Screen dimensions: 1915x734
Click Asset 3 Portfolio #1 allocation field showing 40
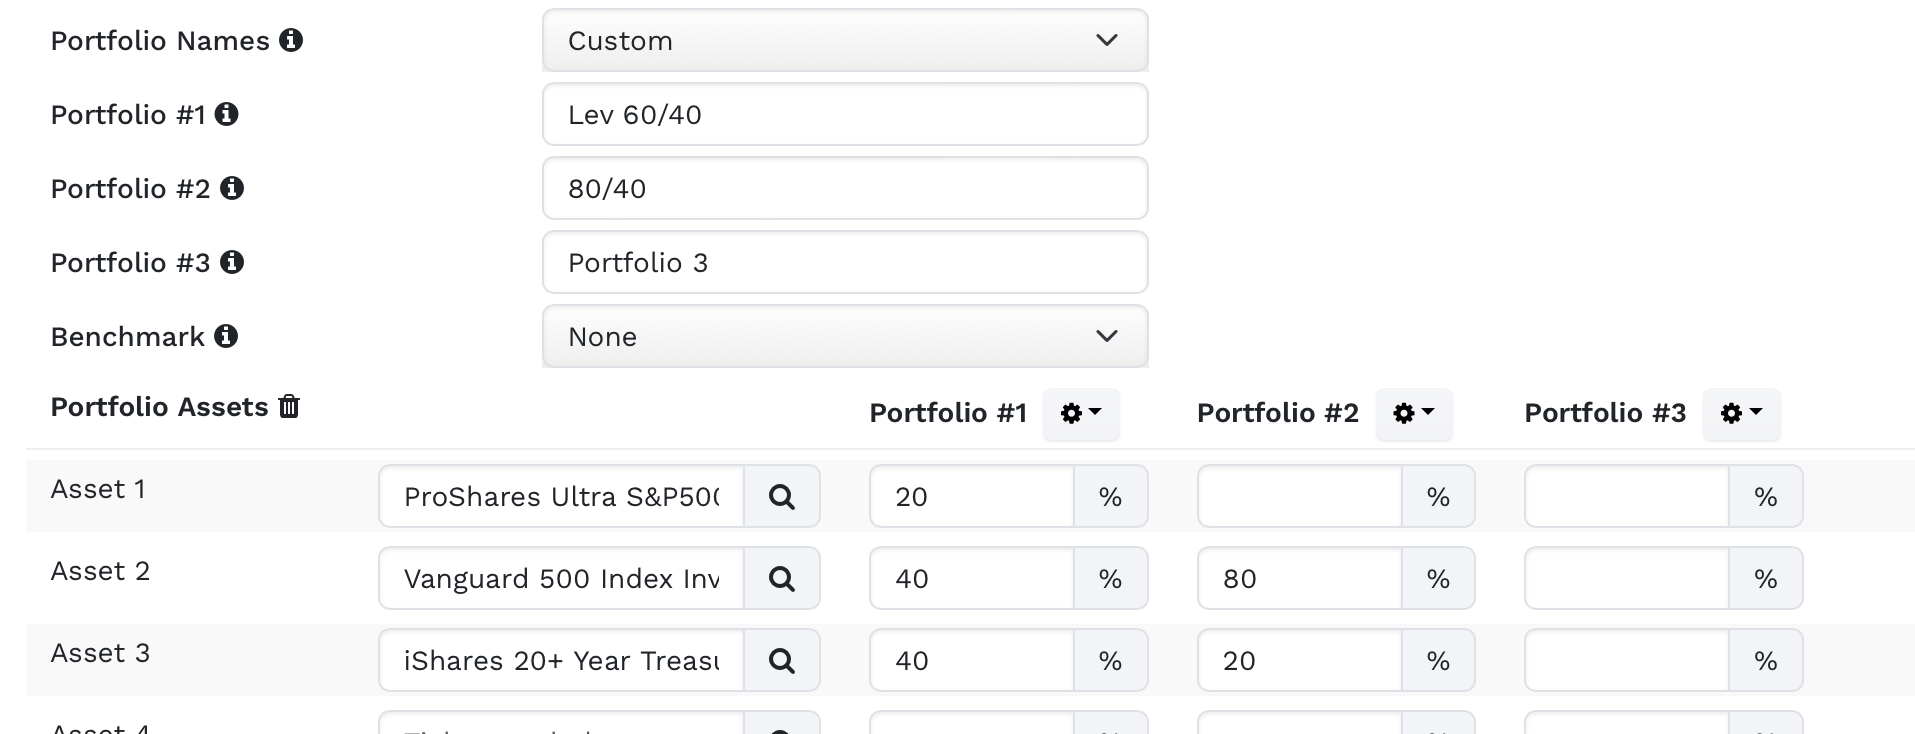971,661
